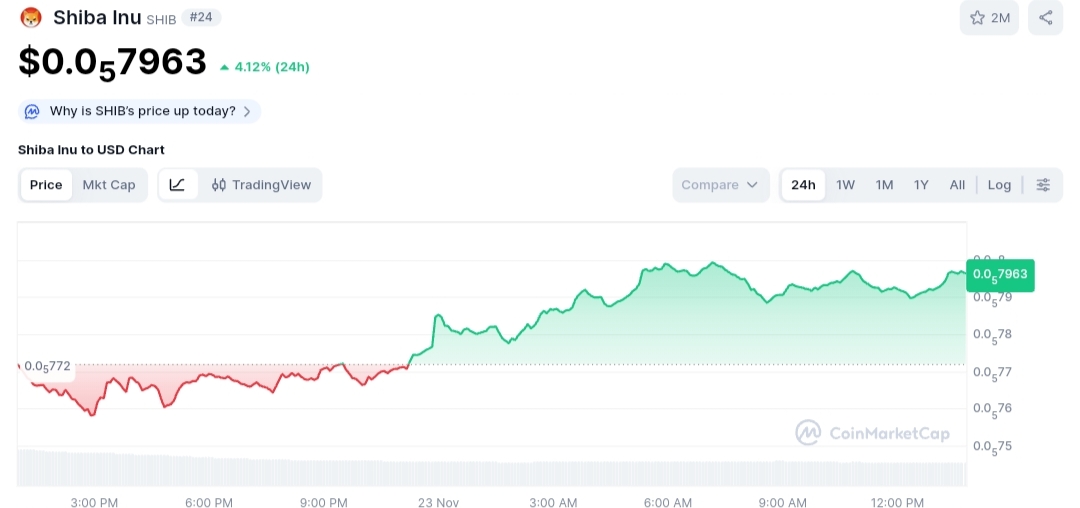Click the 9:00 AM time axis label
Screen dimensions: 1080x508
782,502
